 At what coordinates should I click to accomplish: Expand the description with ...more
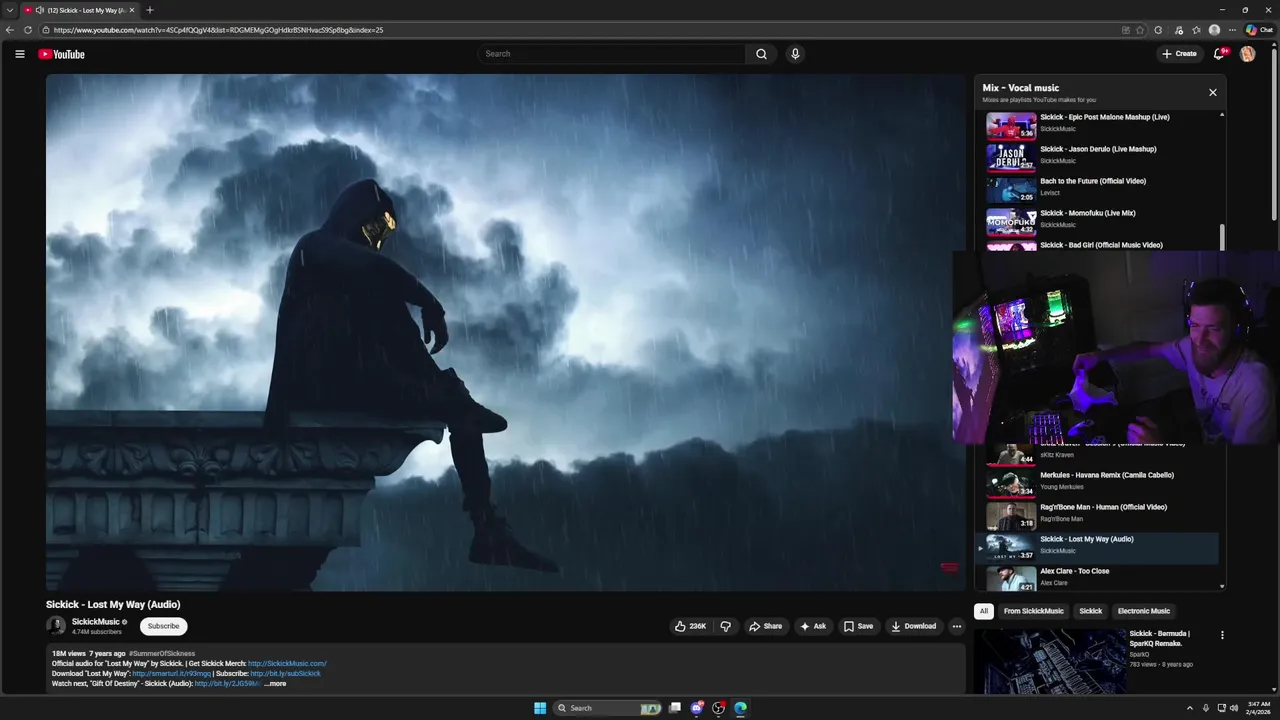click(275, 683)
